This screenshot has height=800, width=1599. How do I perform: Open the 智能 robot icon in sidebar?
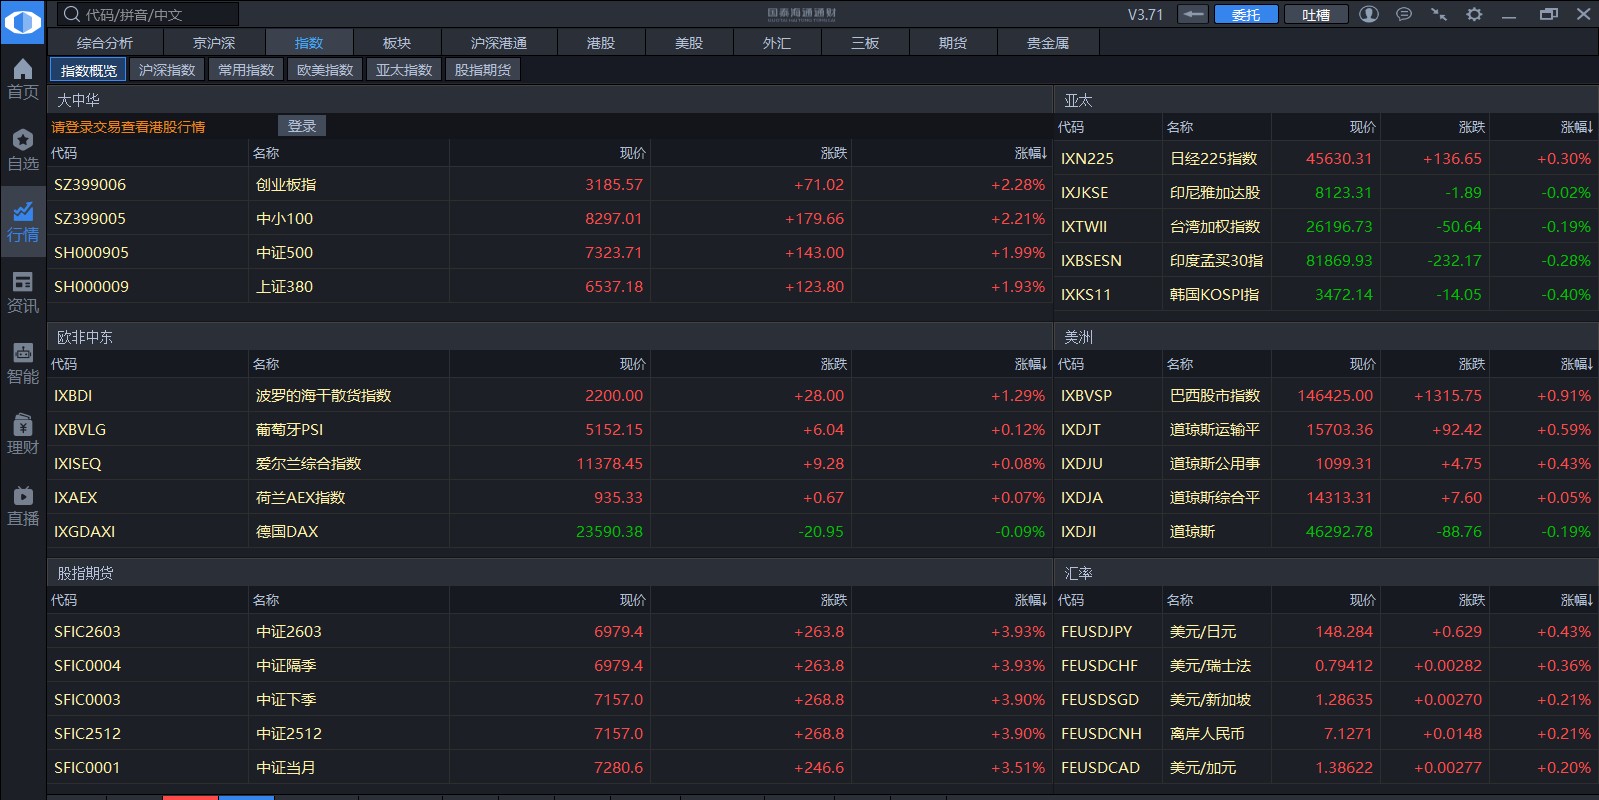click(23, 362)
